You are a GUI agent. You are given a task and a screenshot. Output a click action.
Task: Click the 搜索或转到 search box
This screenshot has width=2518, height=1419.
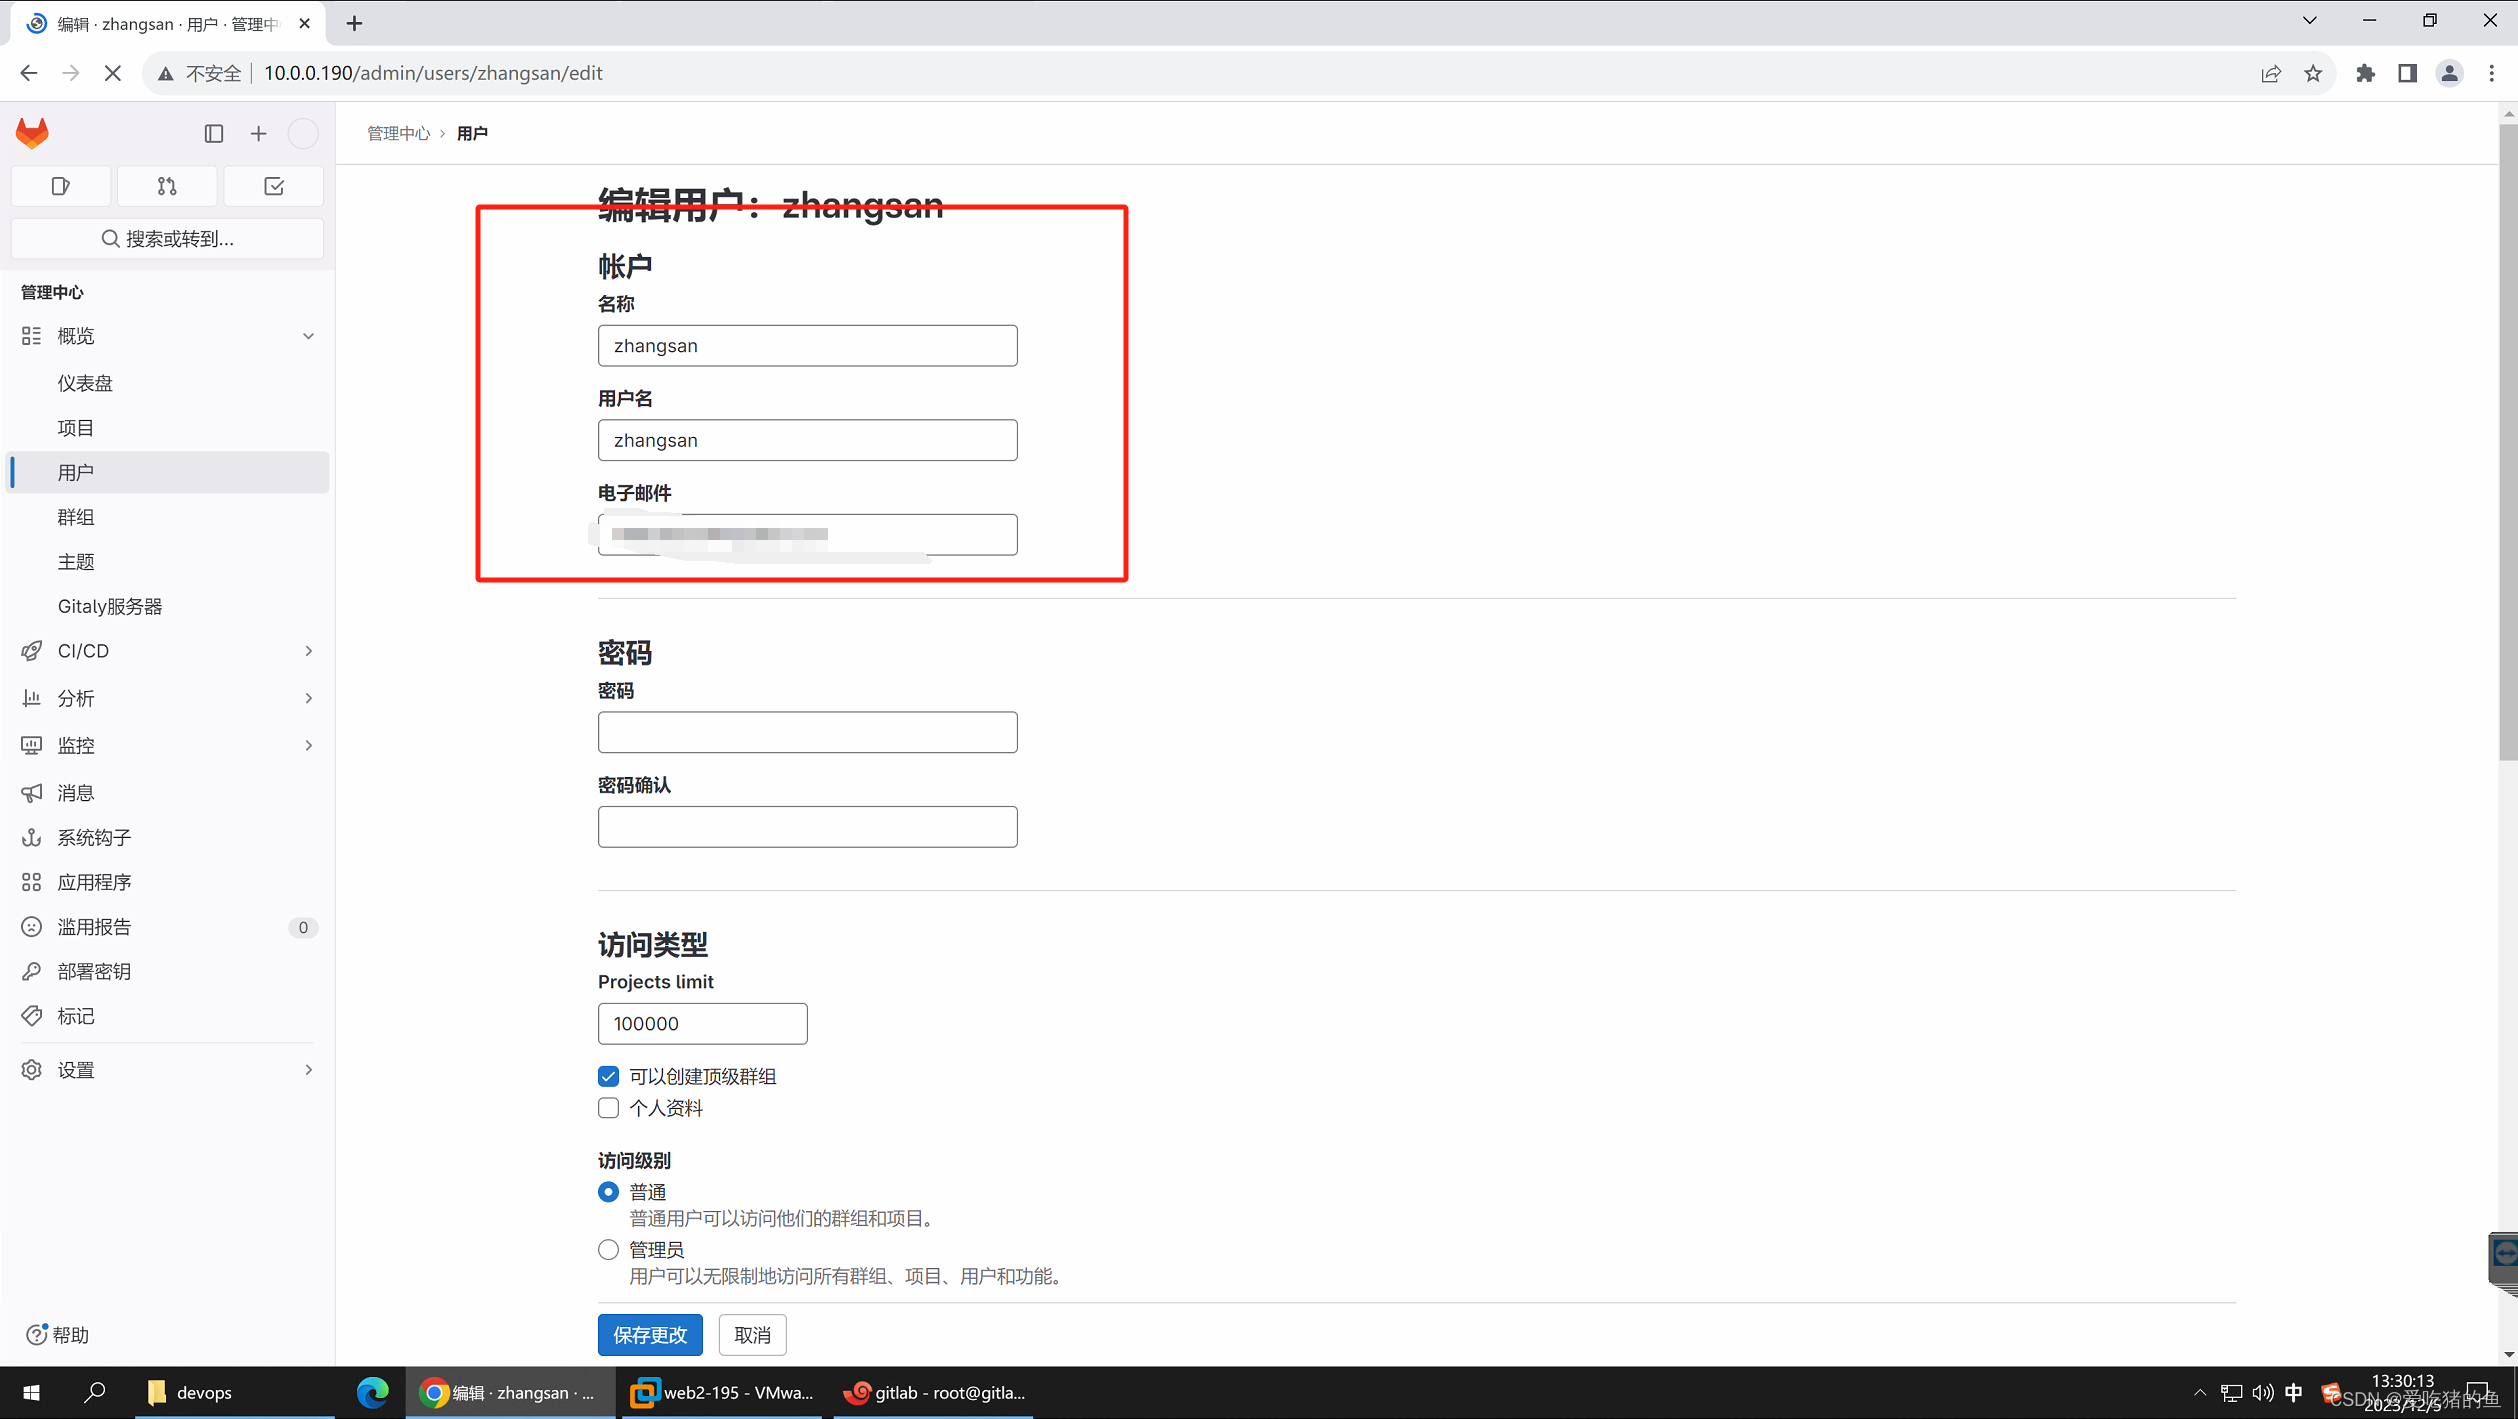click(x=167, y=239)
